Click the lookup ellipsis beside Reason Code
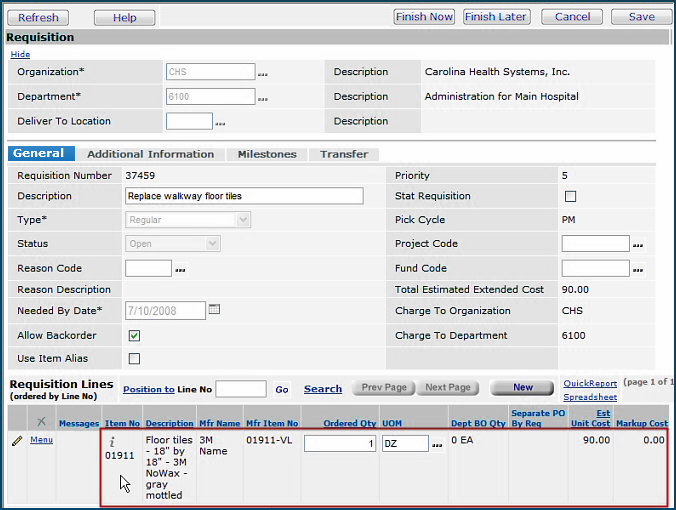676x510 pixels. tap(181, 269)
